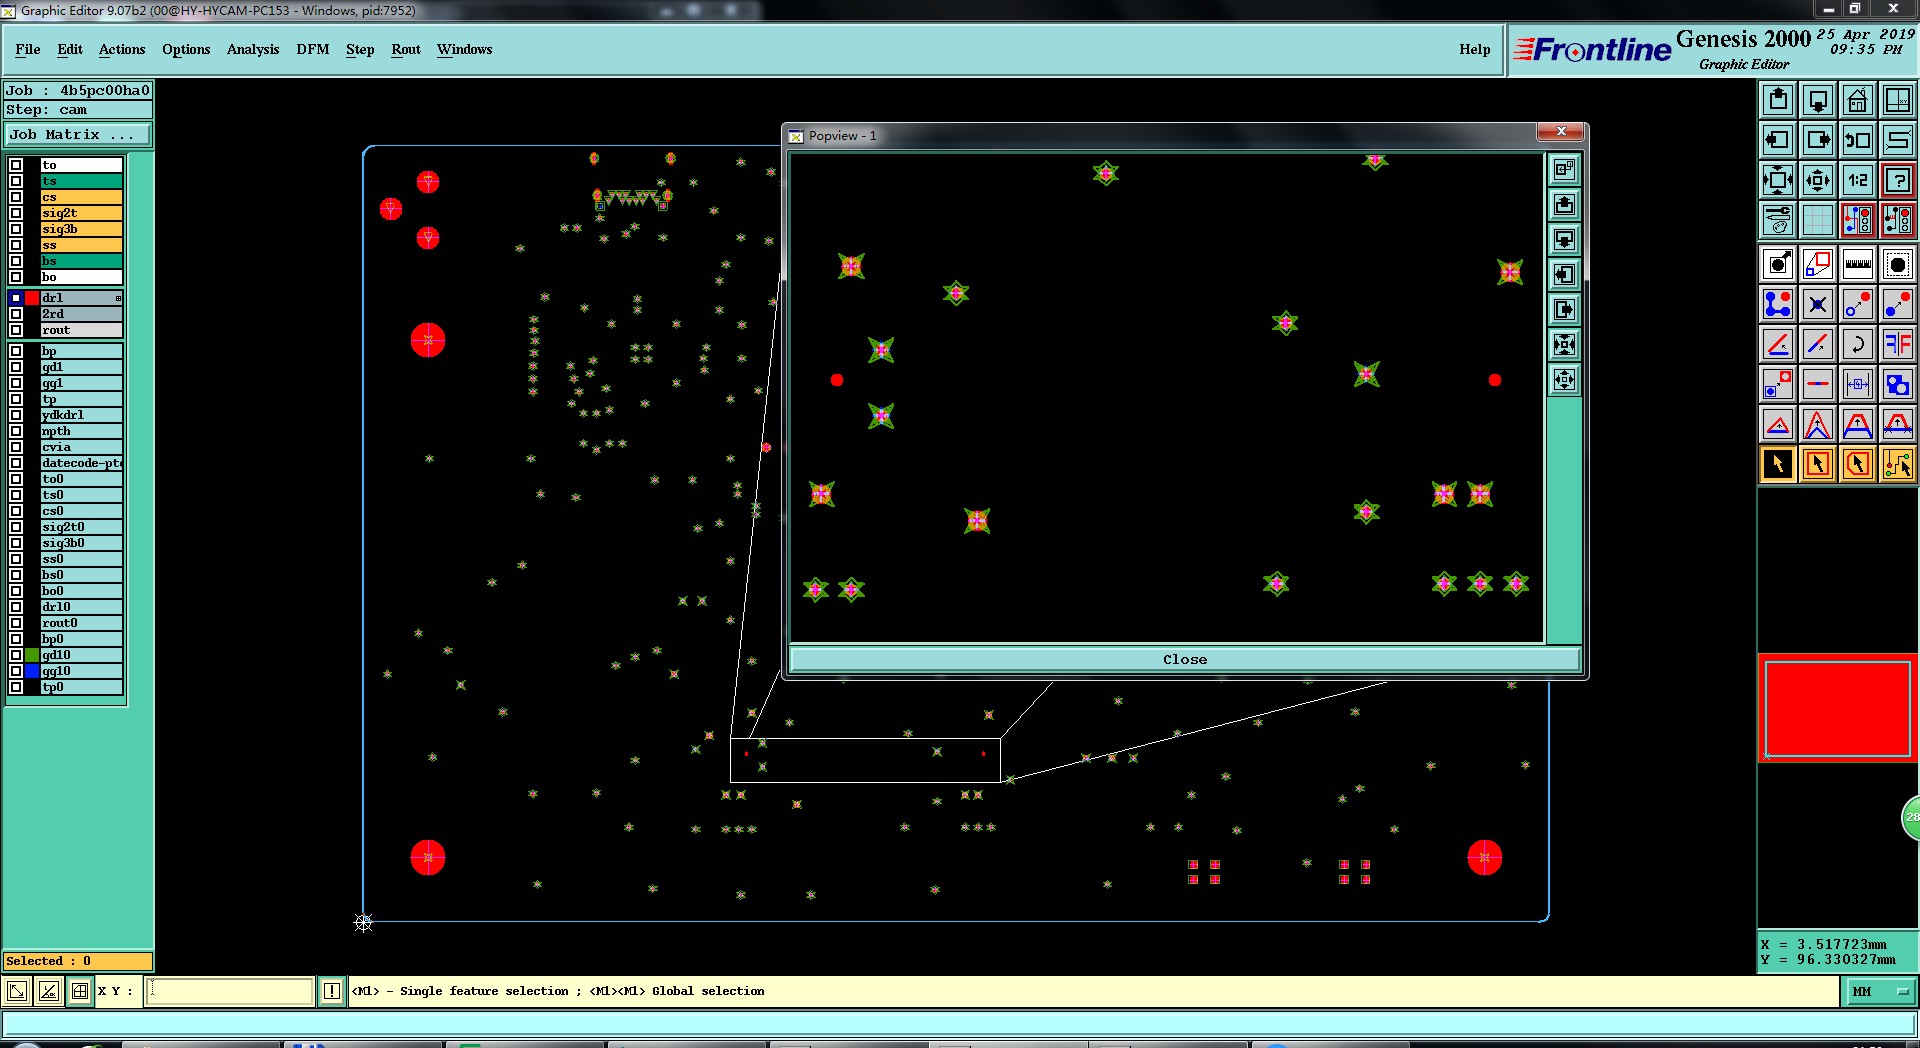
Task: Select the net selection tool icon
Action: [1897, 464]
